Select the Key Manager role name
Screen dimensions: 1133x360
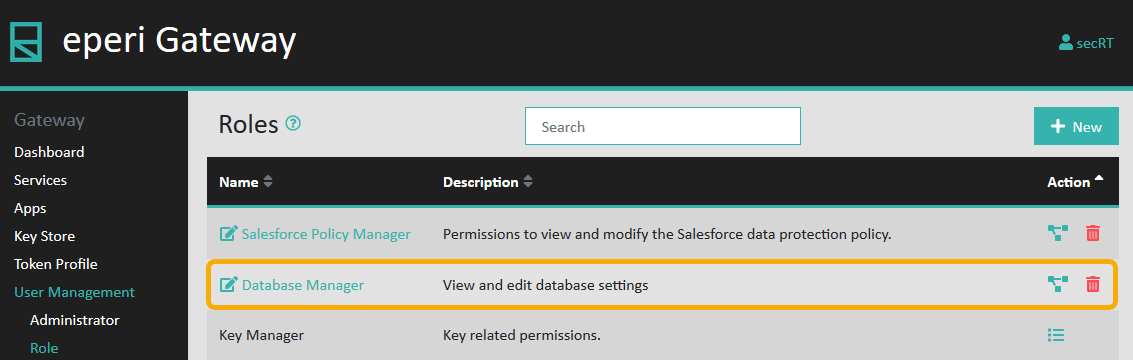[262, 335]
